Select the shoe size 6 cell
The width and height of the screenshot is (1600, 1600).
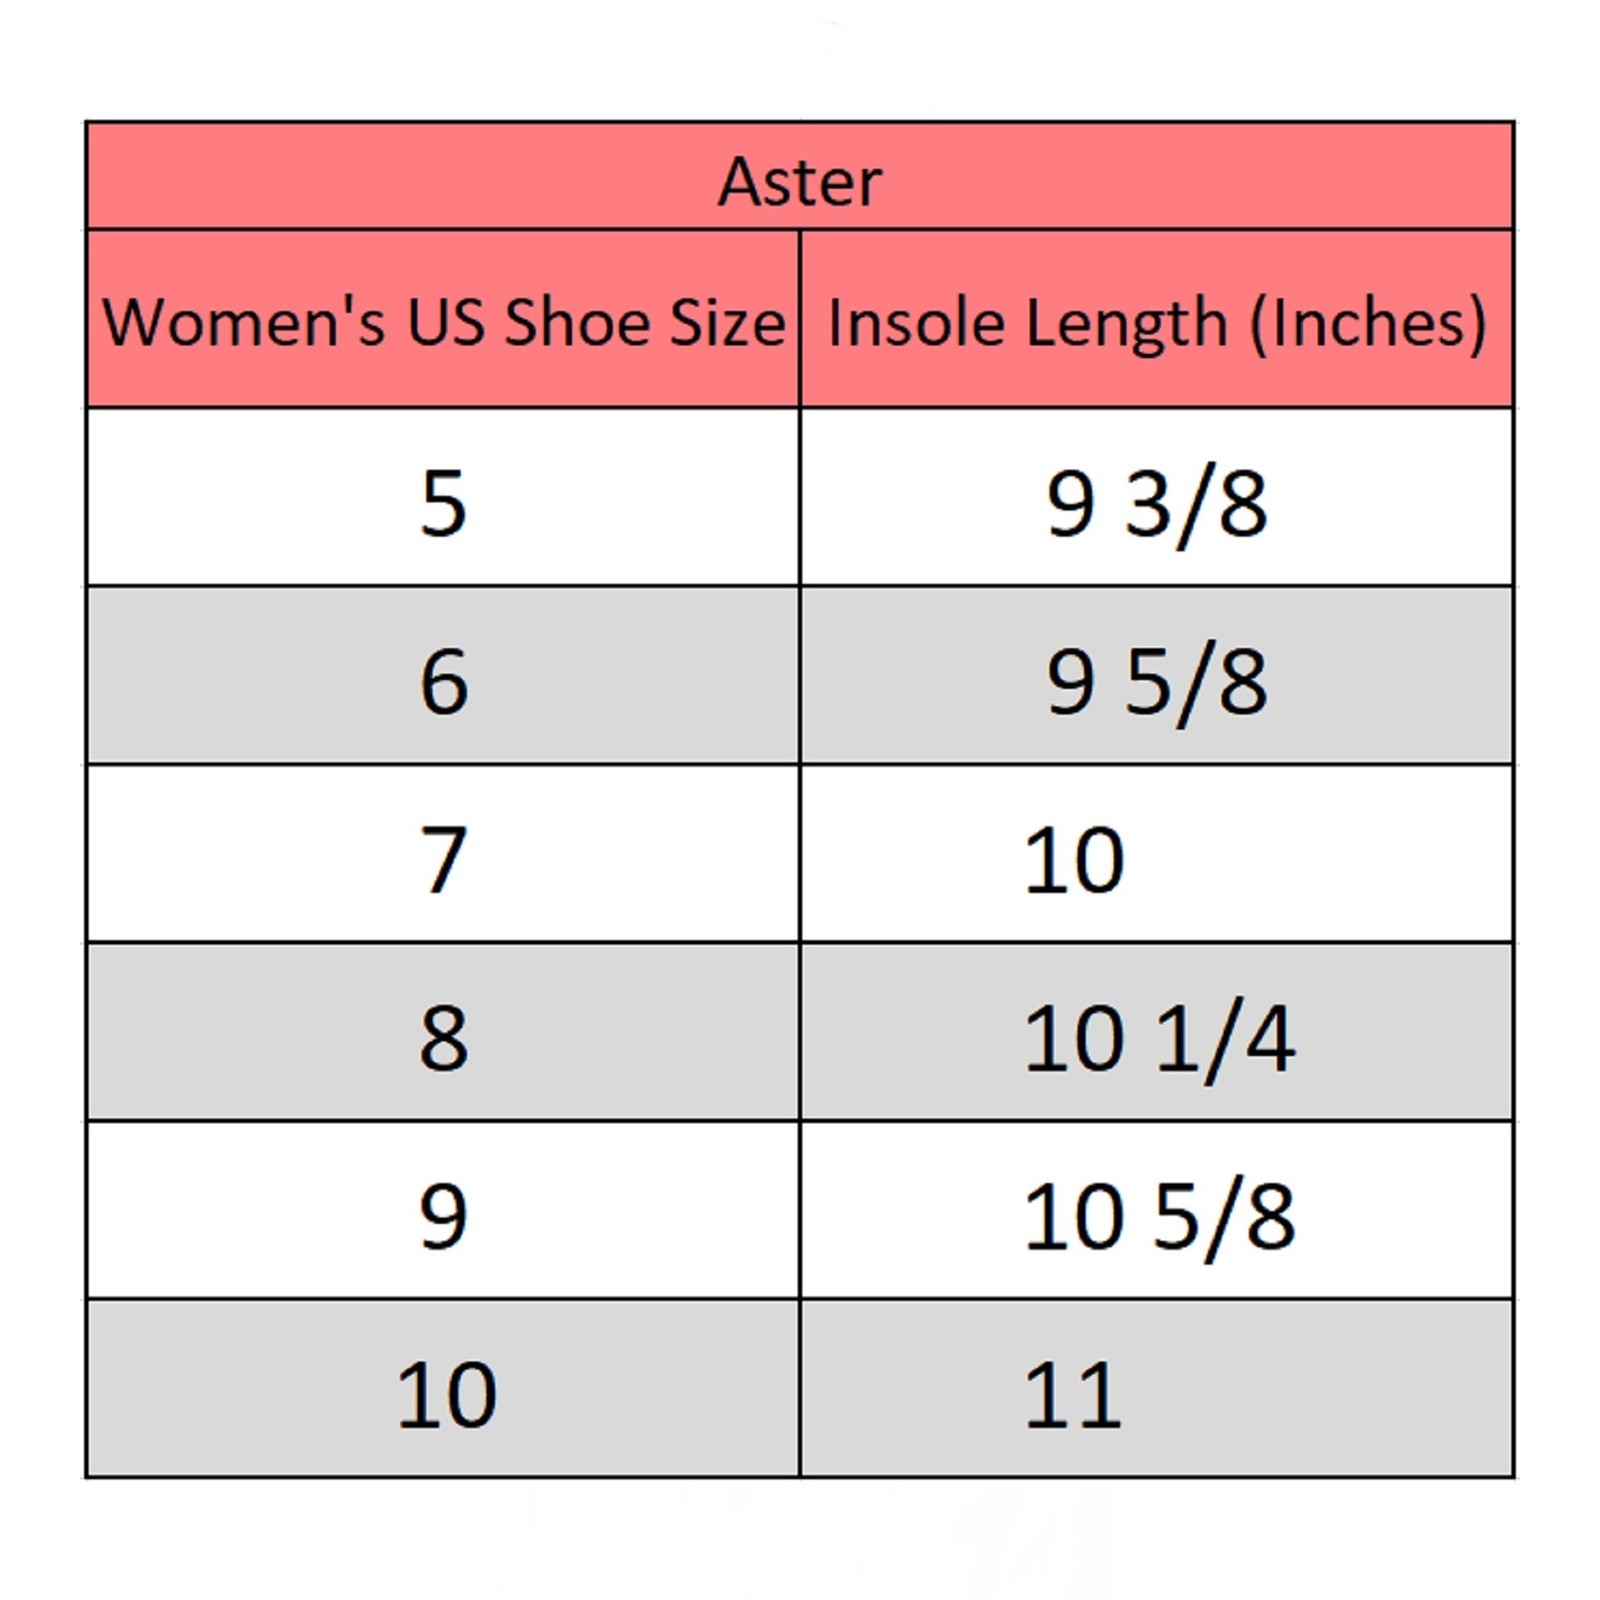(444, 681)
